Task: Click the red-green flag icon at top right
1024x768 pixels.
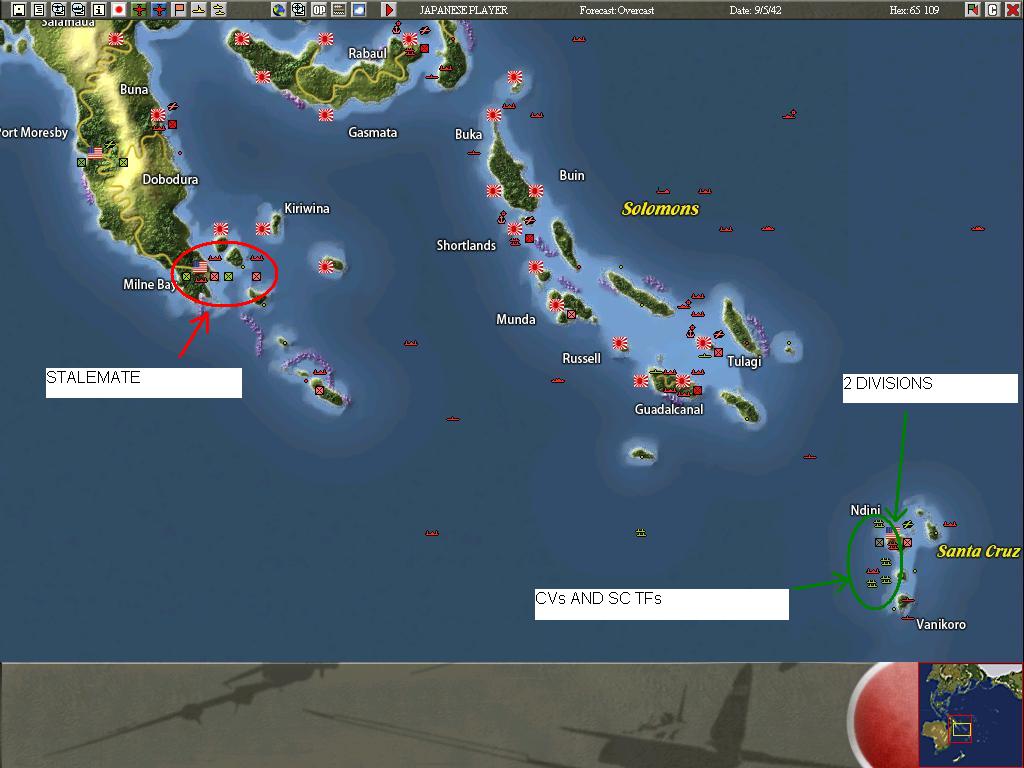Action: click(x=973, y=10)
